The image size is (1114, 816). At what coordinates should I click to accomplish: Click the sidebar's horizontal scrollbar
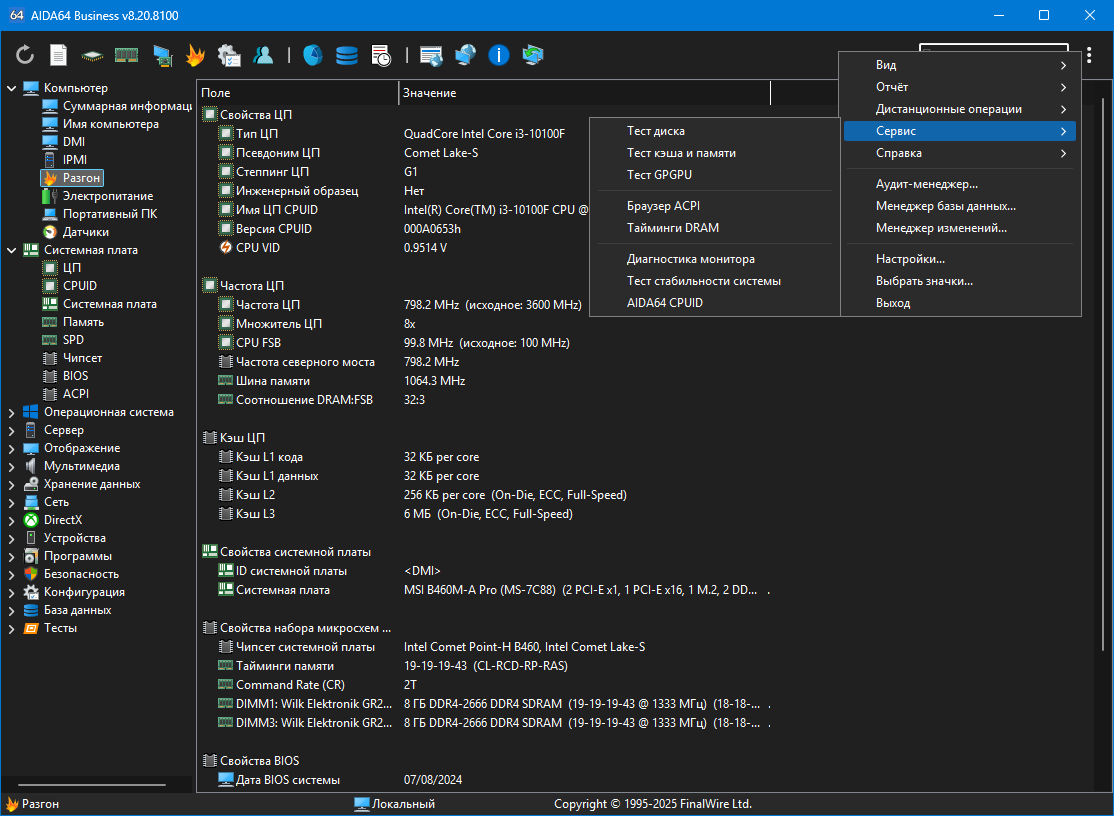click(x=93, y=784)
